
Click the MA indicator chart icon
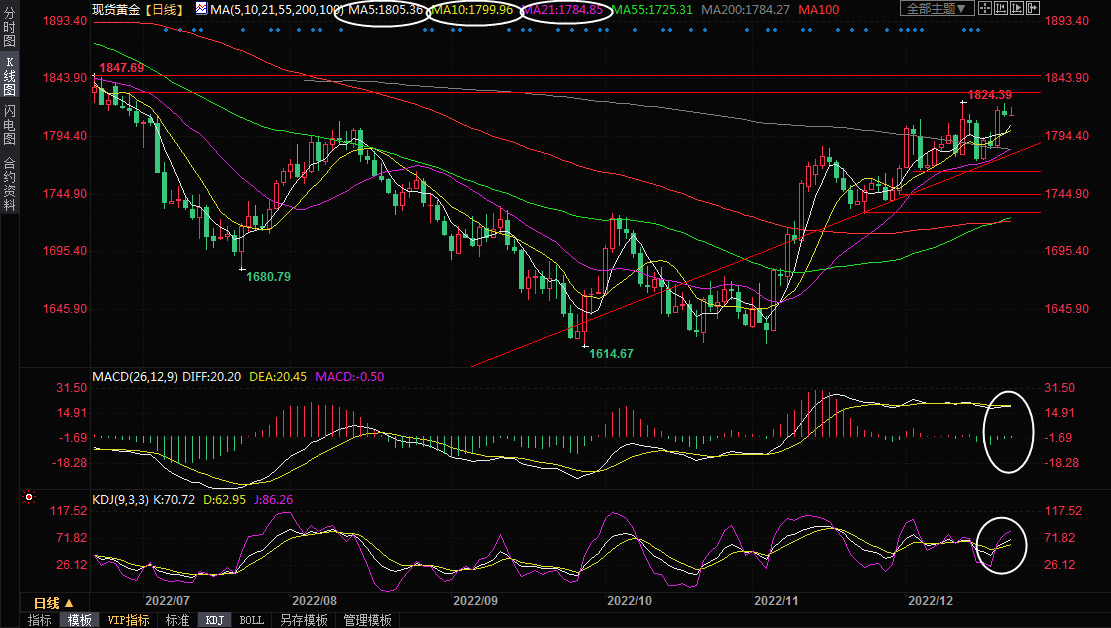click(x=201, y=9)
